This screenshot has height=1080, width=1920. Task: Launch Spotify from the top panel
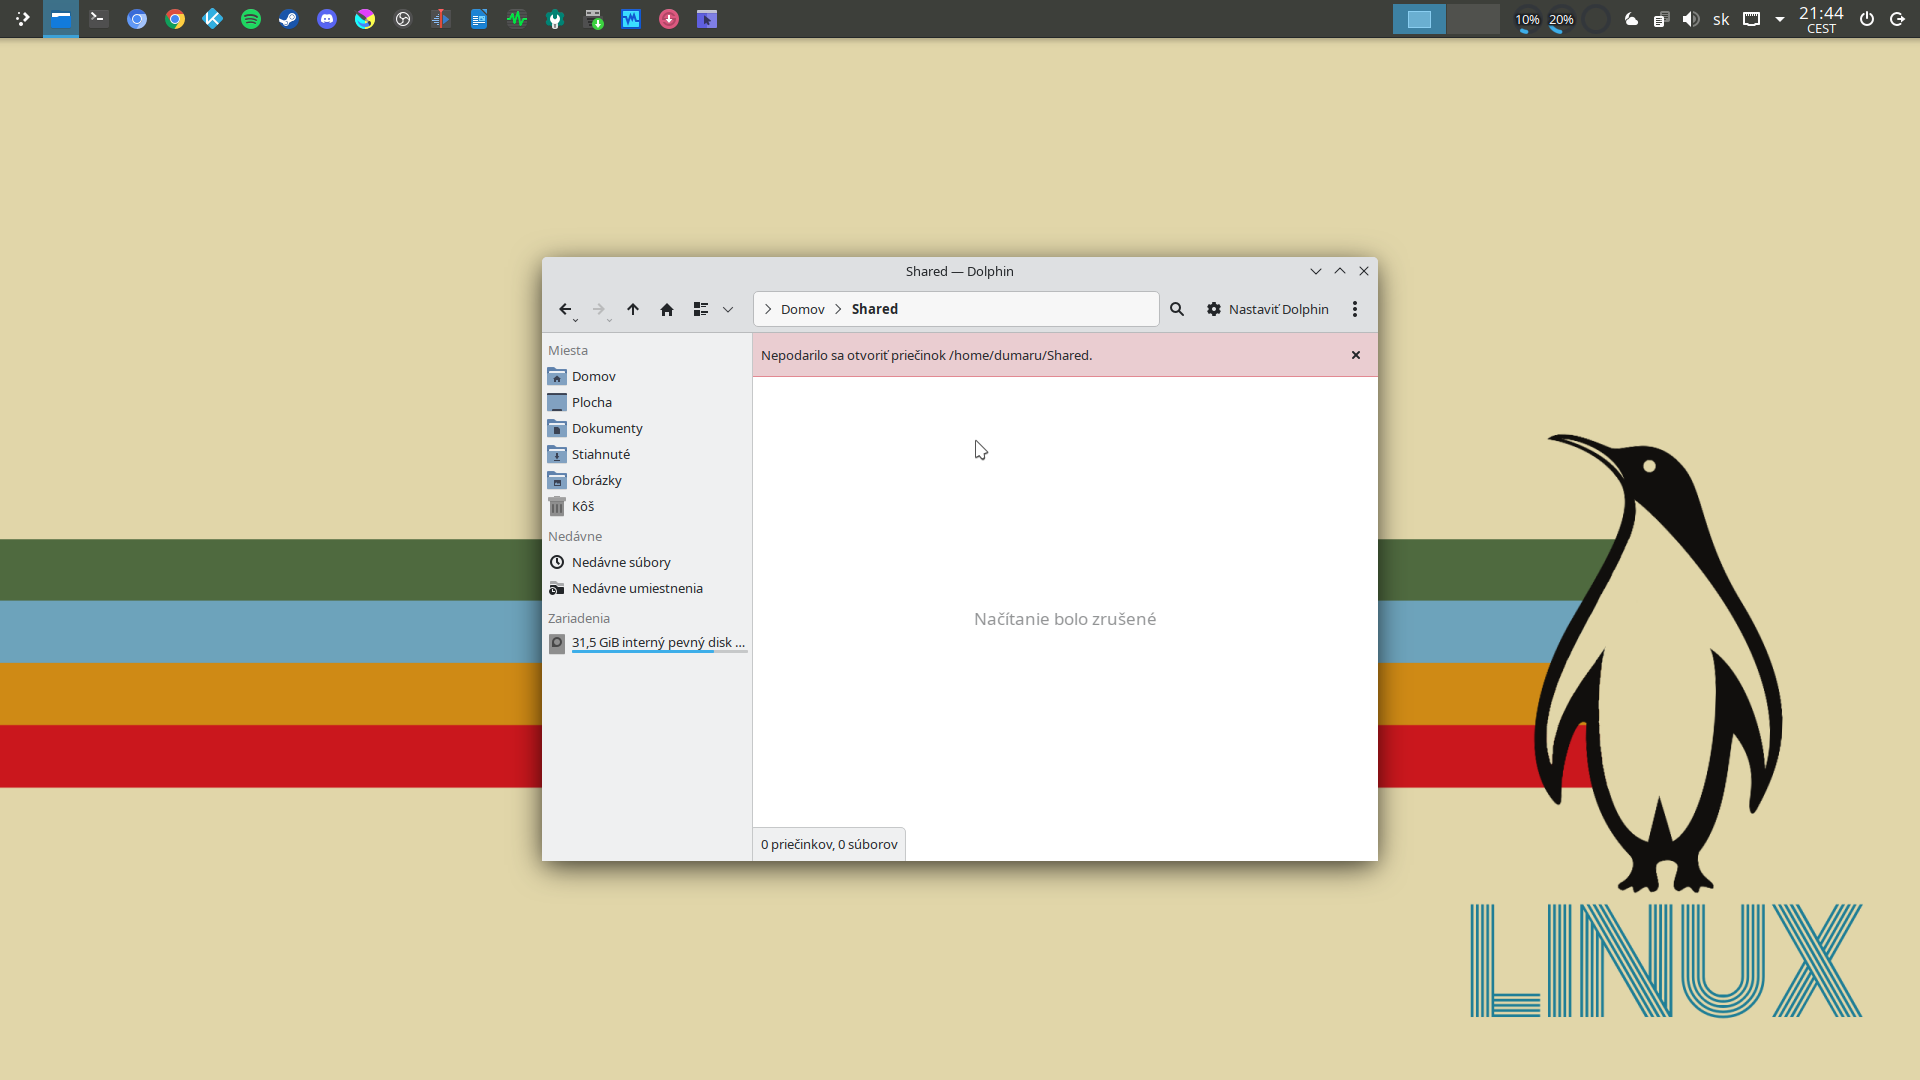[251, 19]
